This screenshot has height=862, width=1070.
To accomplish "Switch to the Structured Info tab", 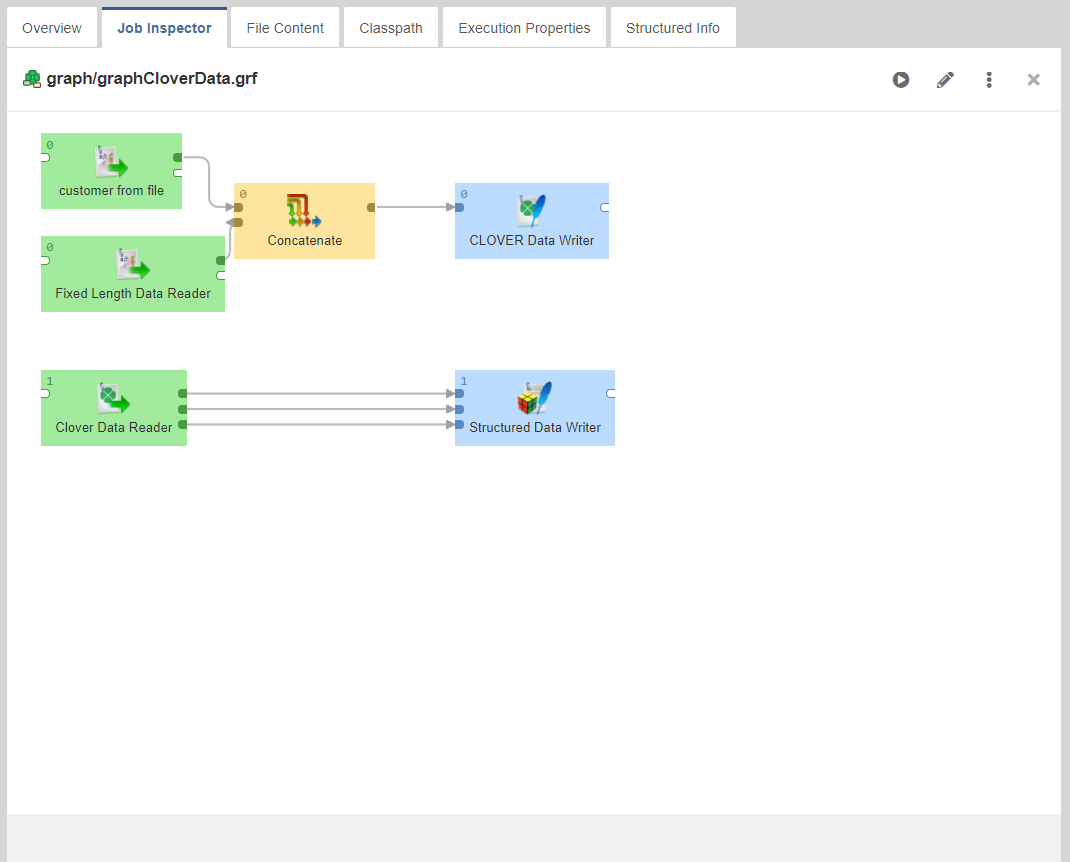I will [x=672, y=28].
